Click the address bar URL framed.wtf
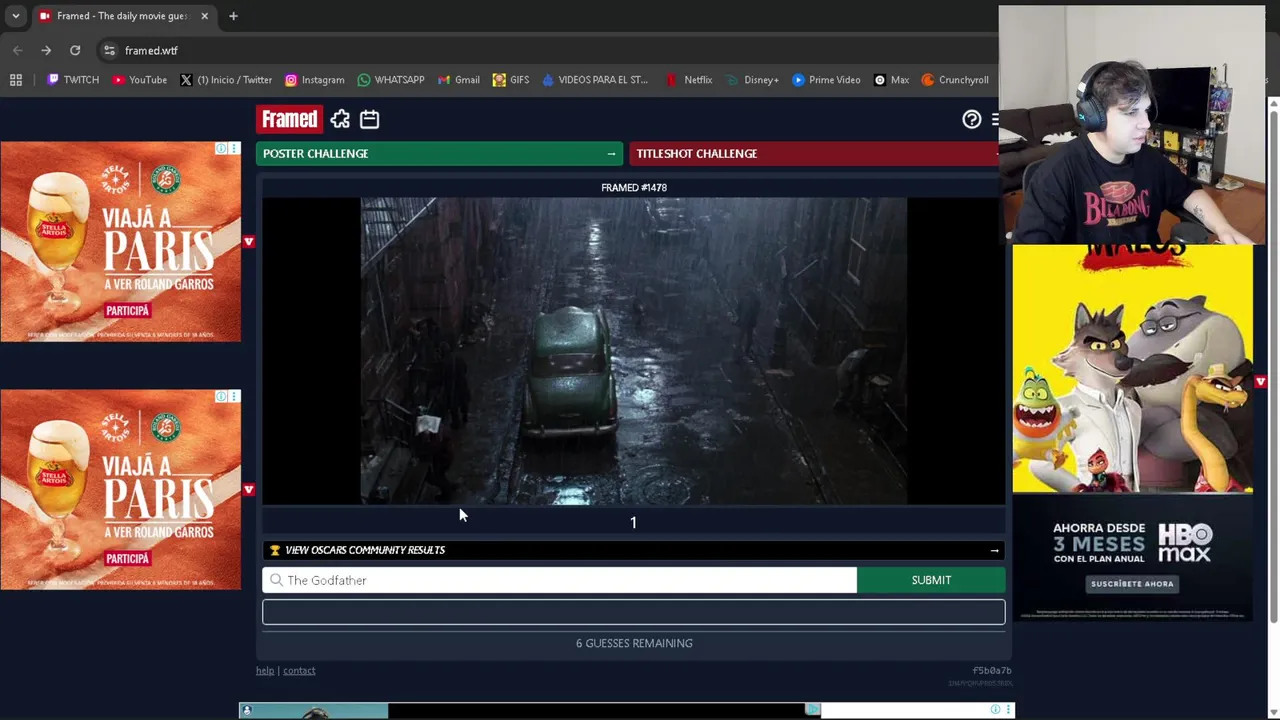The image size is (1280, 720). [x=151, y=50]
